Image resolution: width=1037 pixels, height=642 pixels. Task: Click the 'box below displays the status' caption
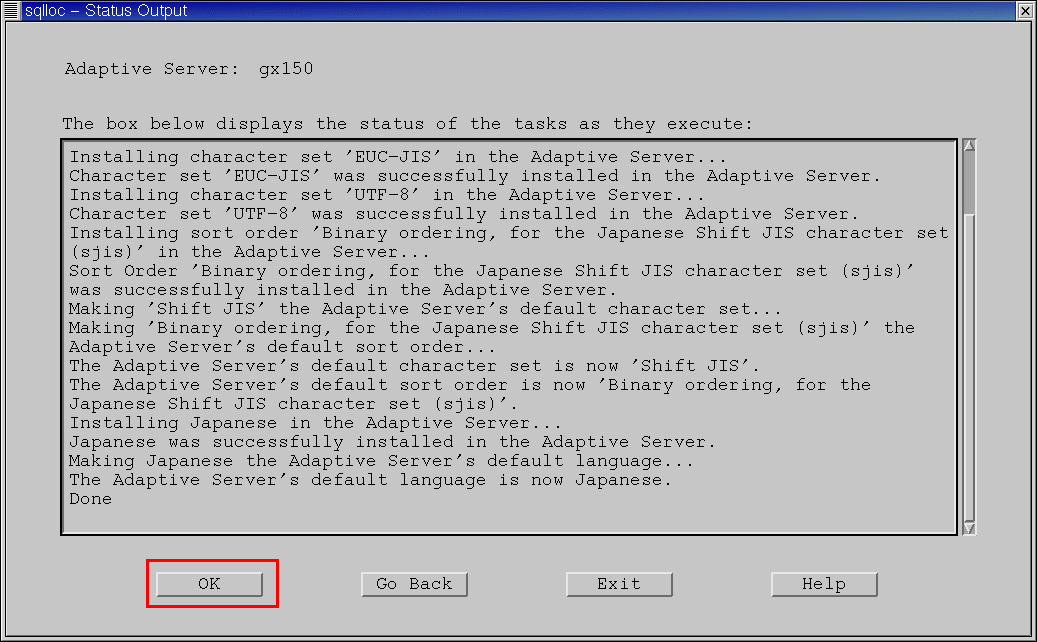407,124
